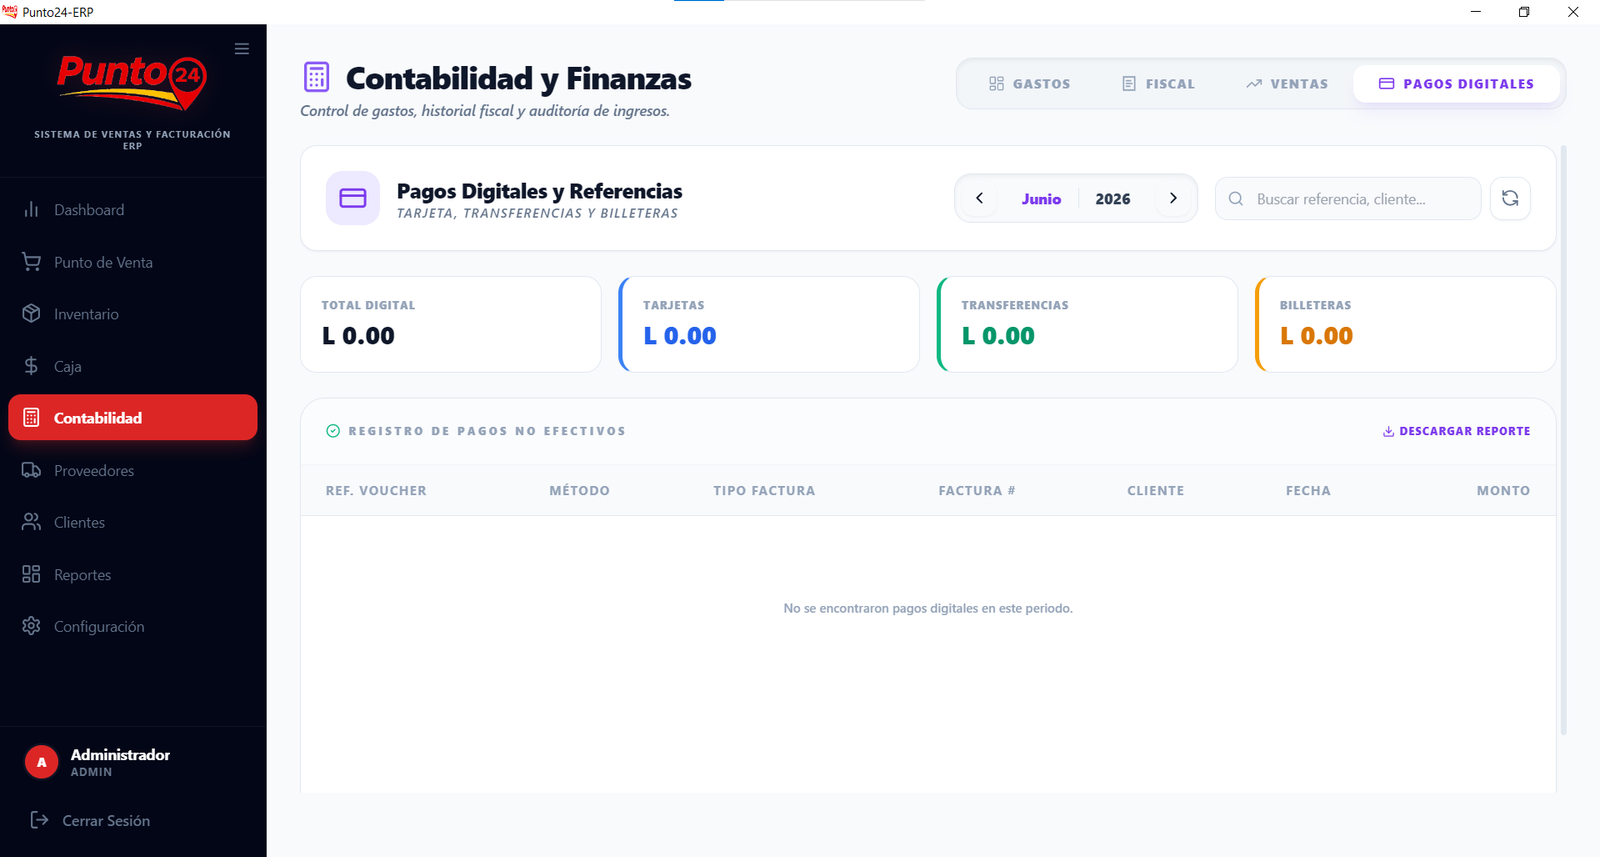Click the Clientes people icon

[31, 522]
